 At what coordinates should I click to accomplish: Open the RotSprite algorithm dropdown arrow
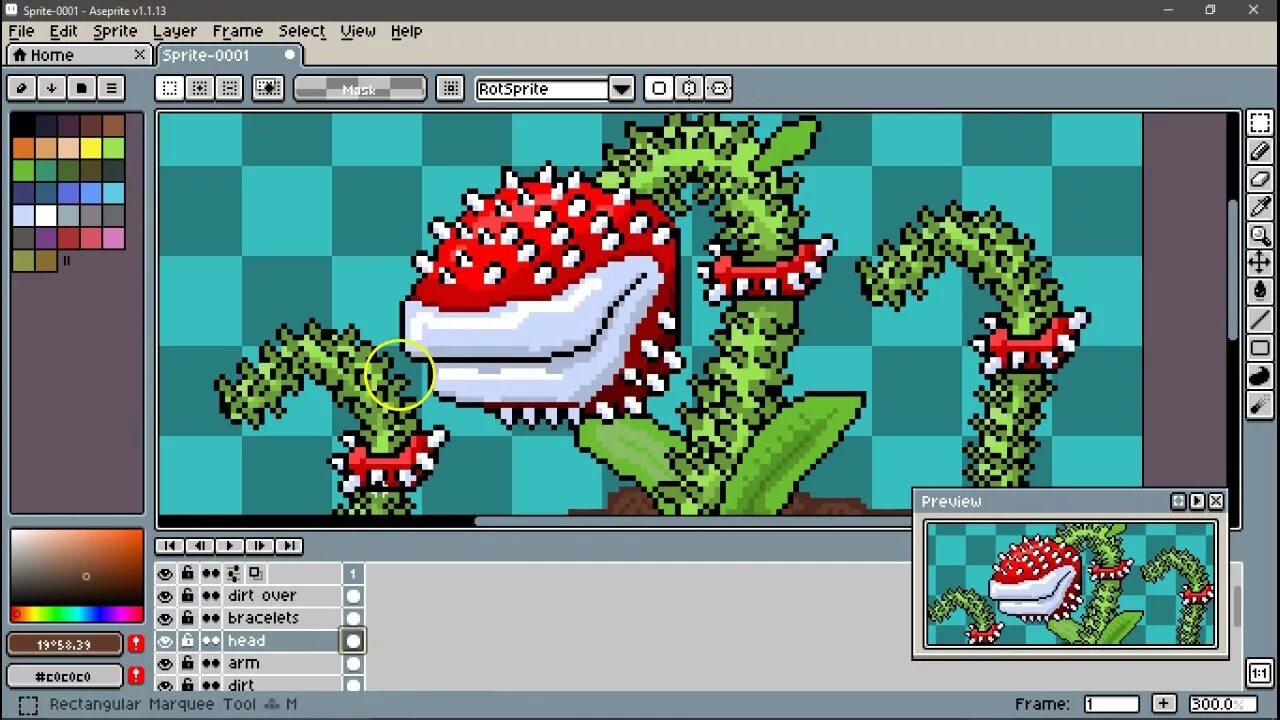tap(622, 89)
